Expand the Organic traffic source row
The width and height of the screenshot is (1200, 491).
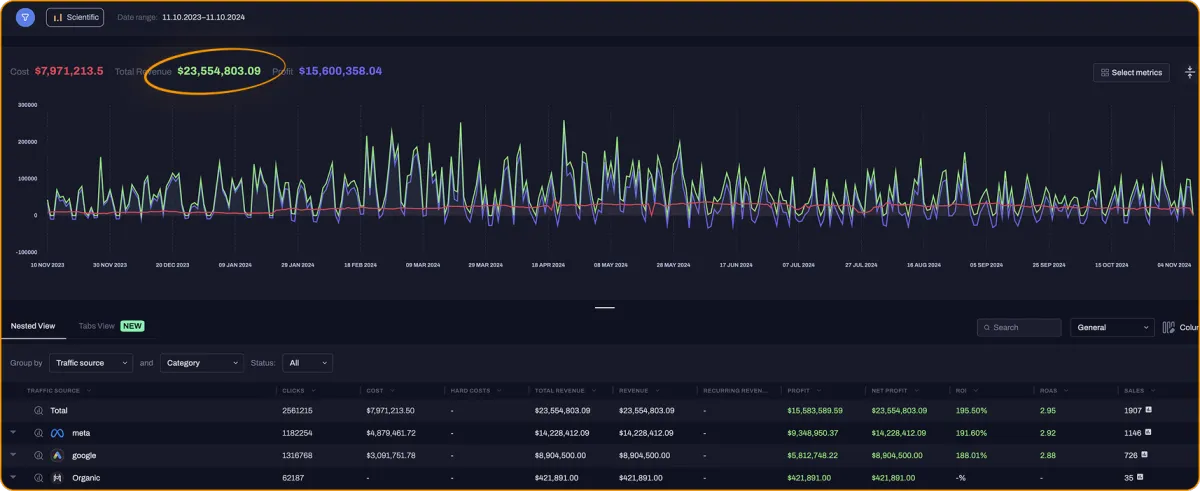pyautogui.click(x=14, y=477)
